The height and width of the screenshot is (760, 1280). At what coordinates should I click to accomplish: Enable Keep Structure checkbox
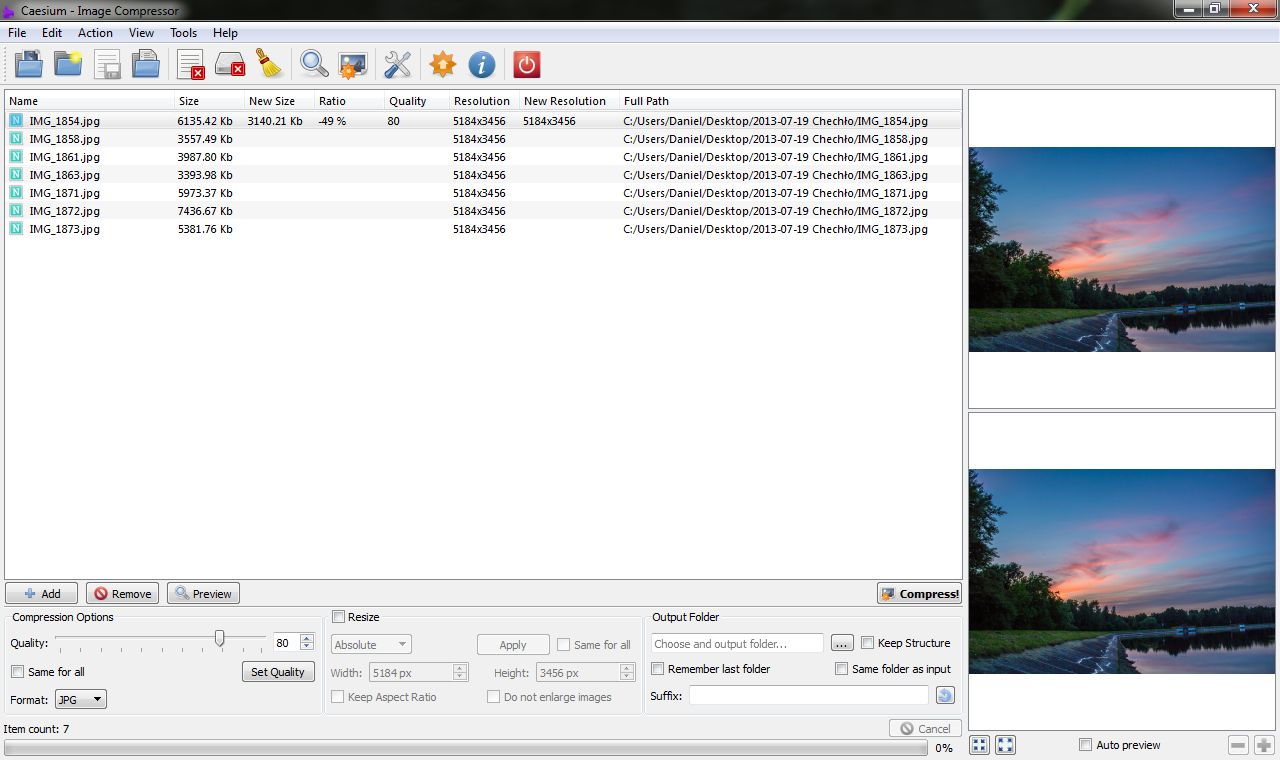pyautogui.click(x=868, y=643)
